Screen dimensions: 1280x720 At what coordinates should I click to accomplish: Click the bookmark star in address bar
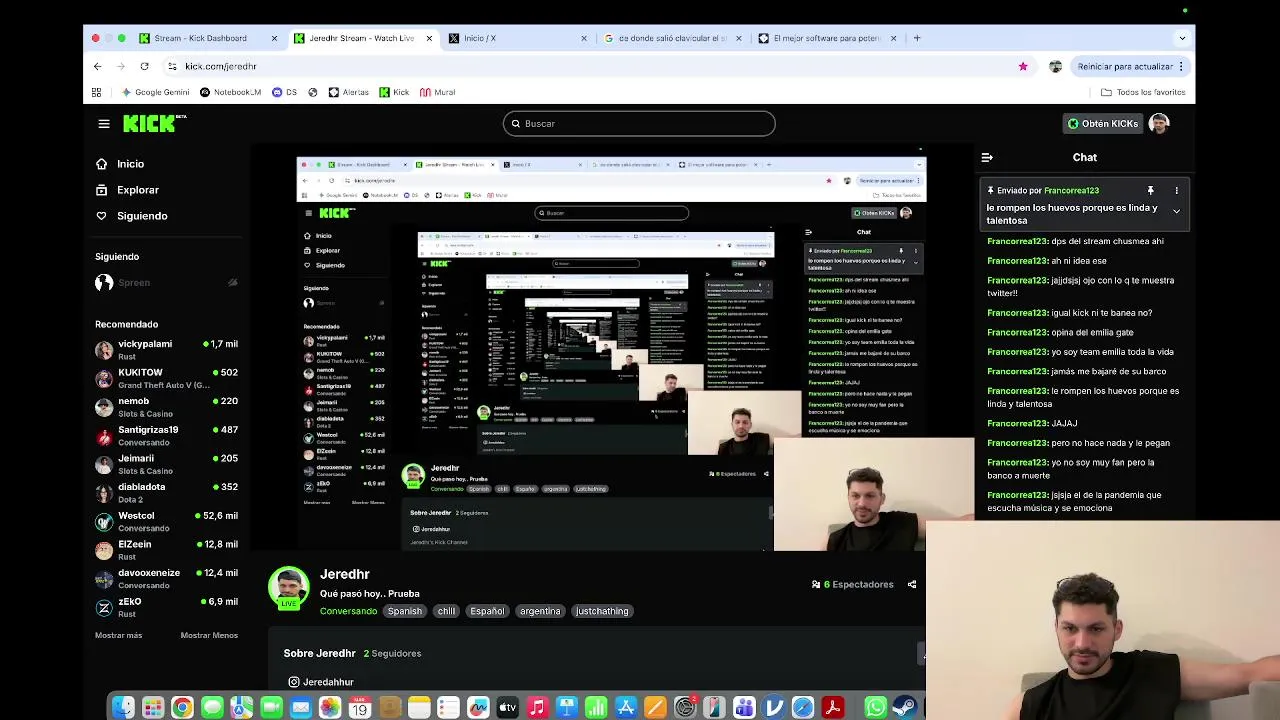(x=1023, y=66)
